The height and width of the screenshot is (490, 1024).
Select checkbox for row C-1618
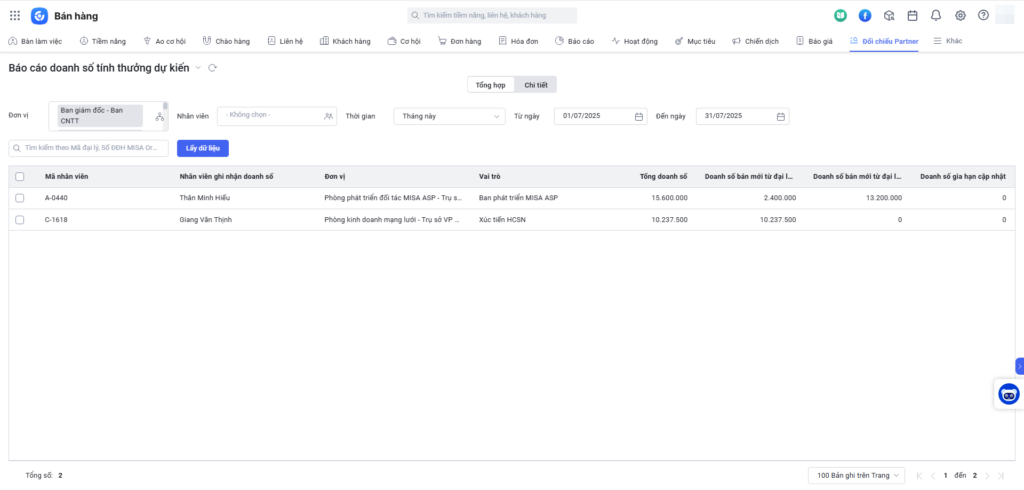(x=19, y=219)
